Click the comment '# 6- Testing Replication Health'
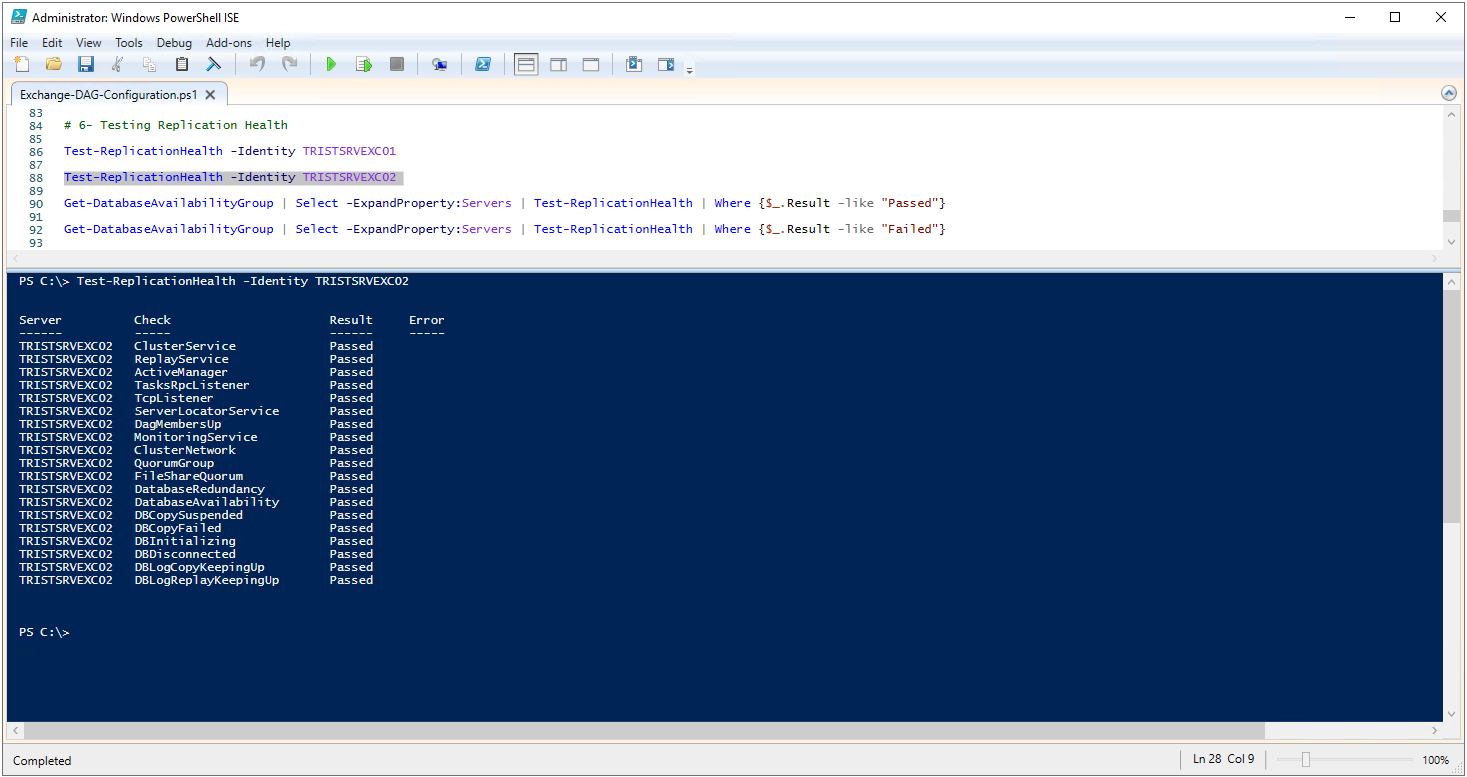 (x=176, y=125)
